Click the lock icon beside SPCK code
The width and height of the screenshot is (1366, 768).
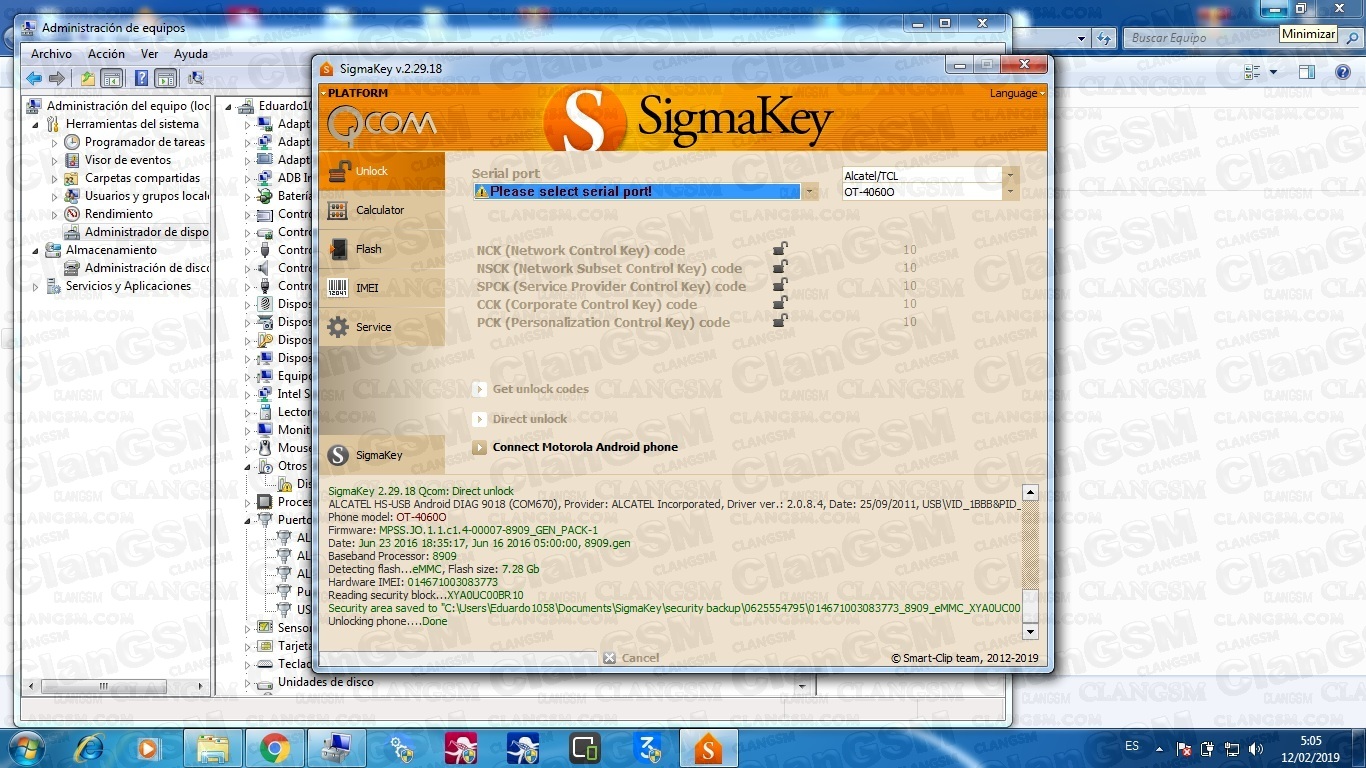780,286
